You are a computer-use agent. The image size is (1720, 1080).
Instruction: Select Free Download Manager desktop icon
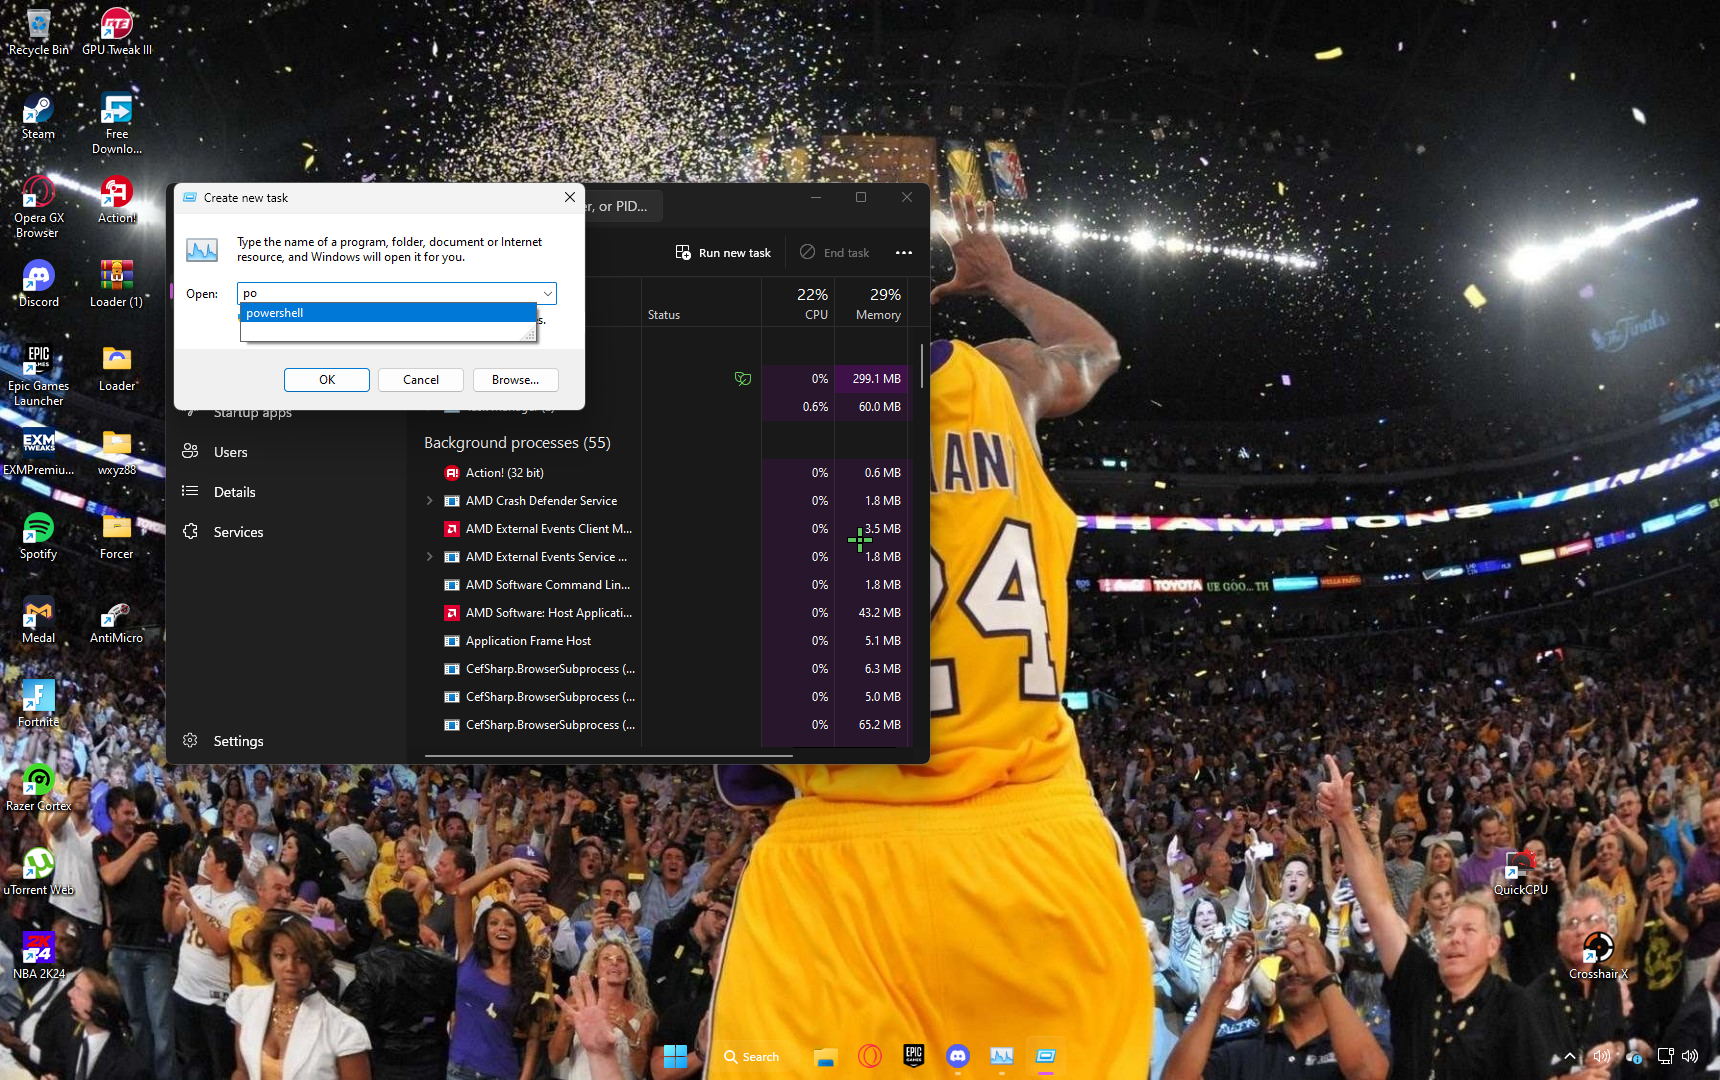[117, 123]
